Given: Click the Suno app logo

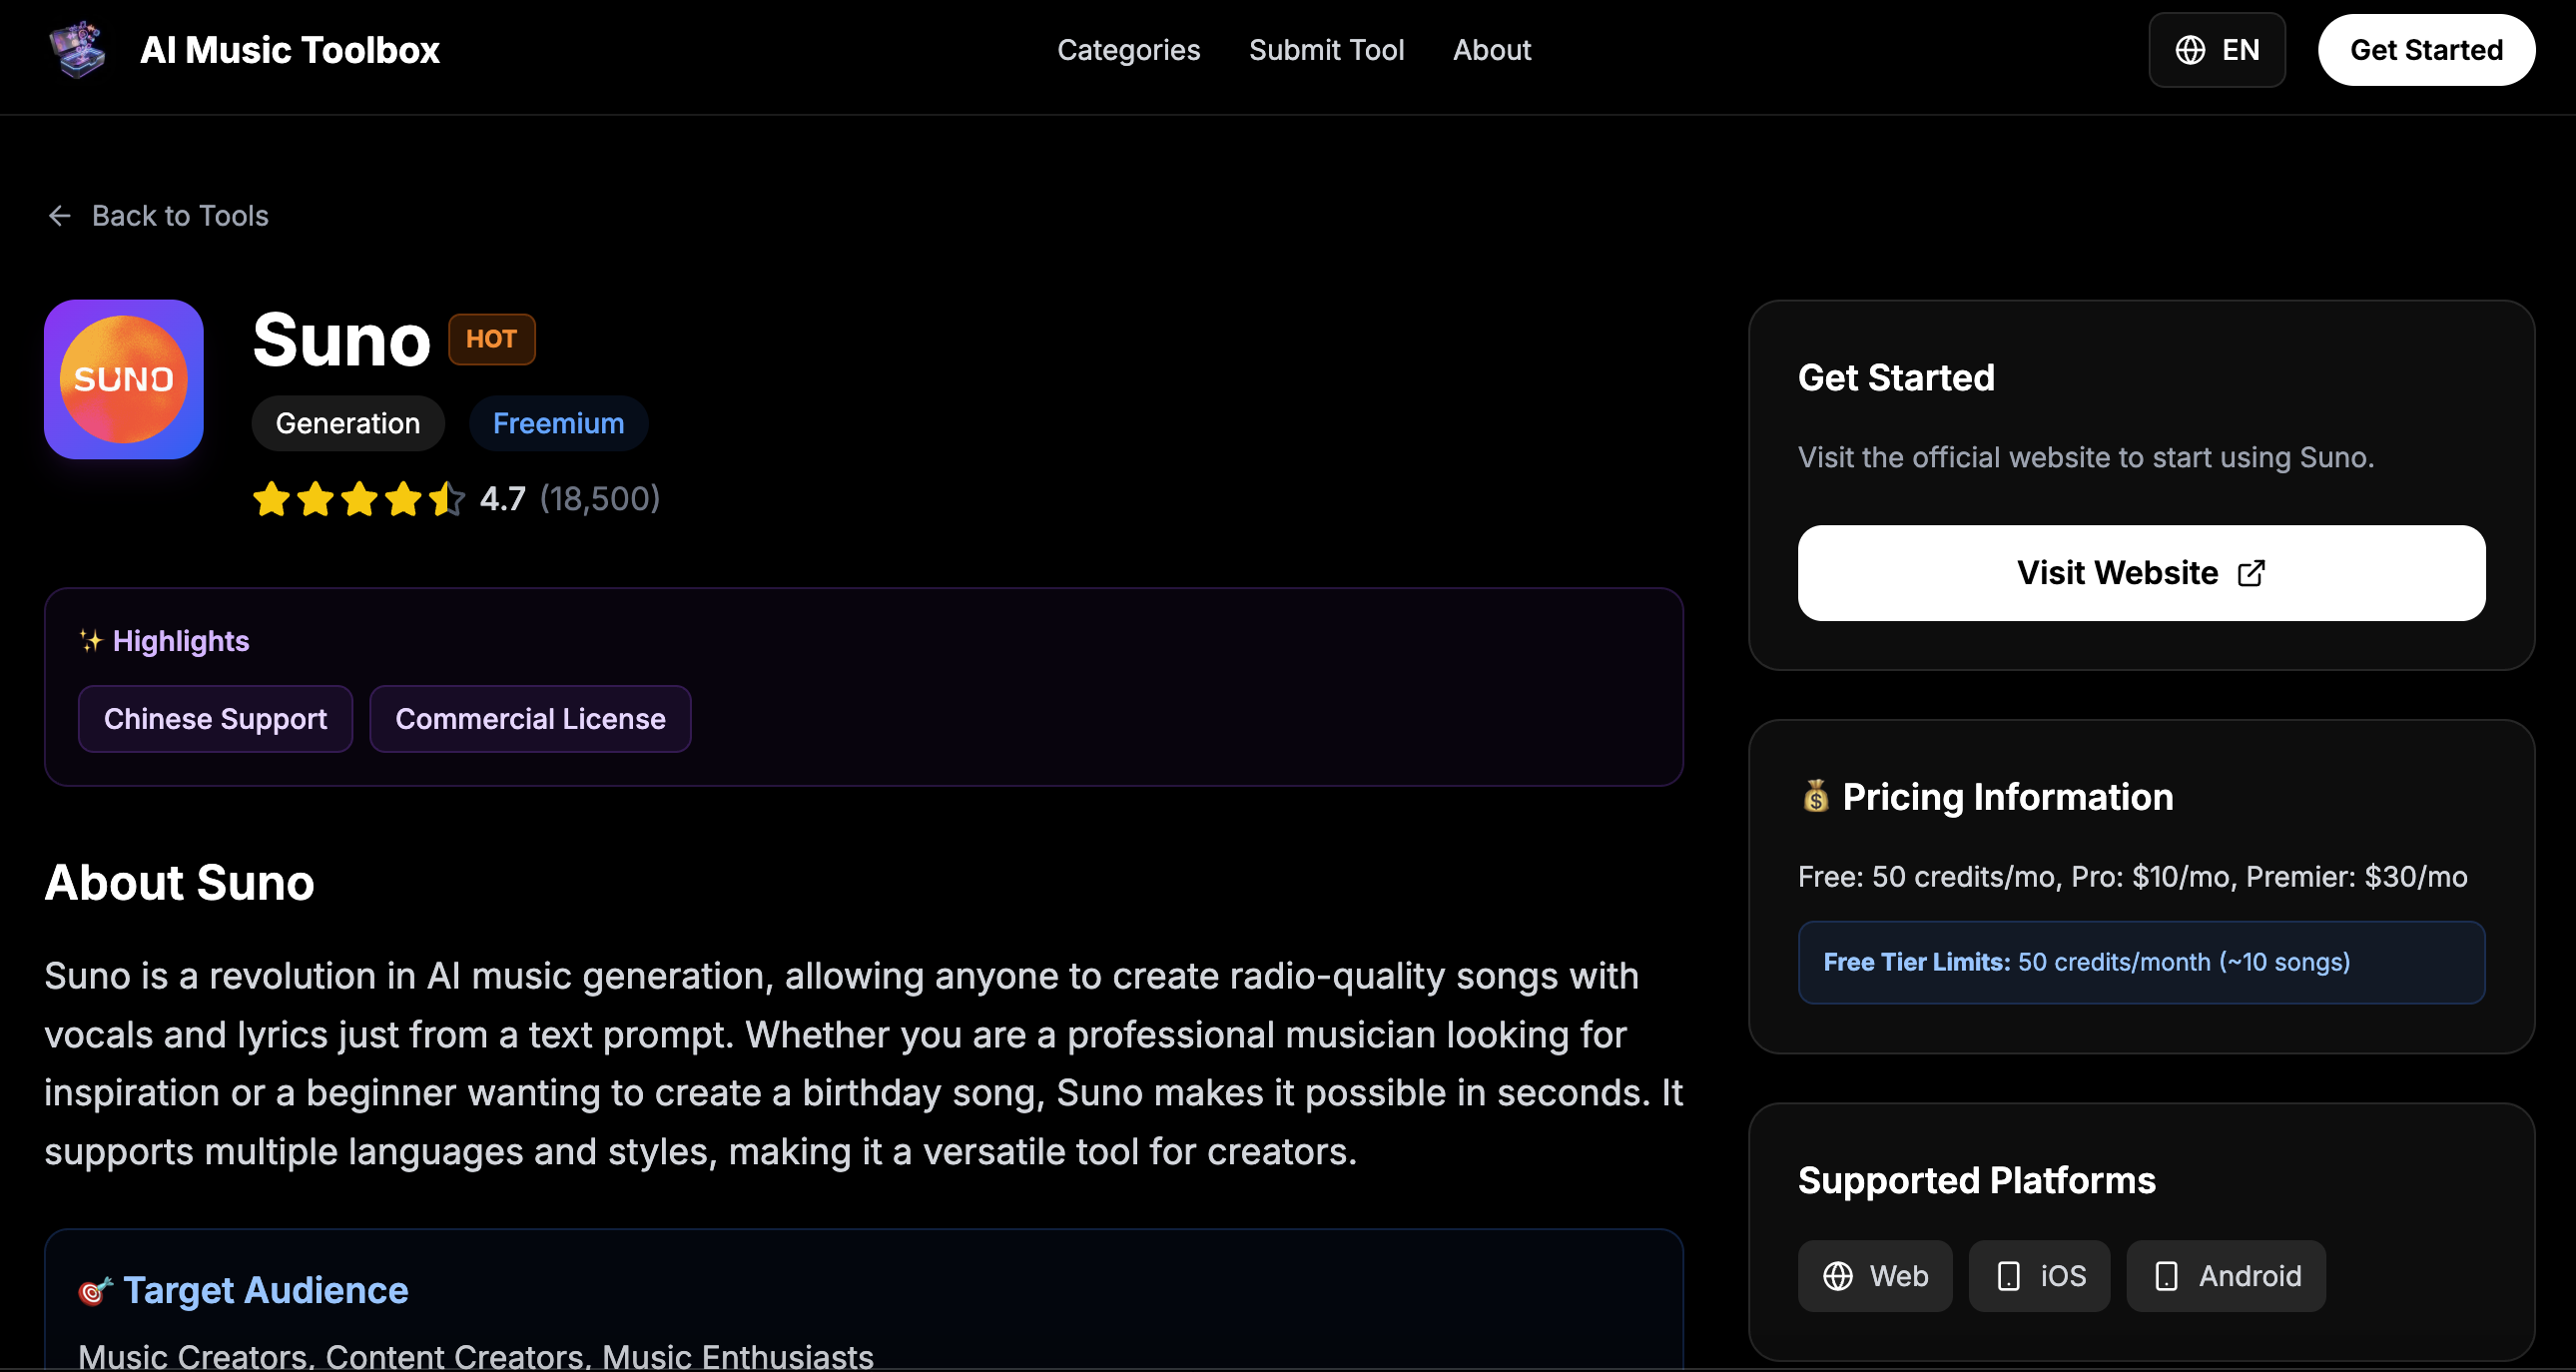Looking at the screenshot, I should [123, 379].
